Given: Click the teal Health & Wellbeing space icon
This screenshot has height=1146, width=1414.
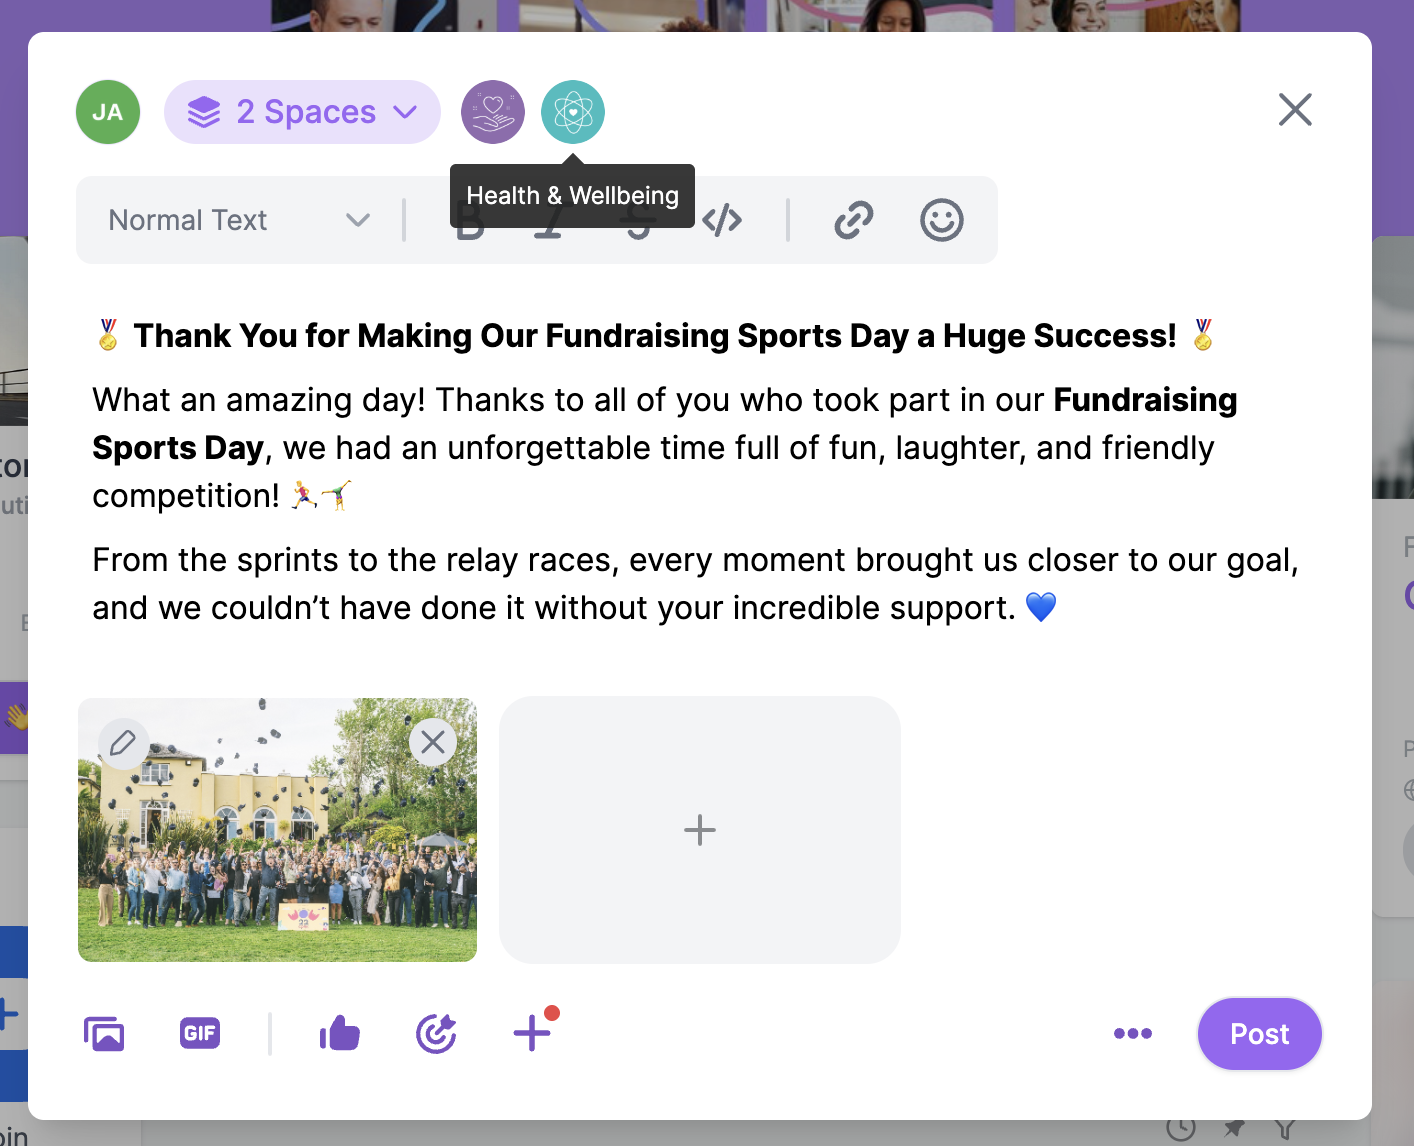Looking at the screenshot, I should tap(573, 112).
